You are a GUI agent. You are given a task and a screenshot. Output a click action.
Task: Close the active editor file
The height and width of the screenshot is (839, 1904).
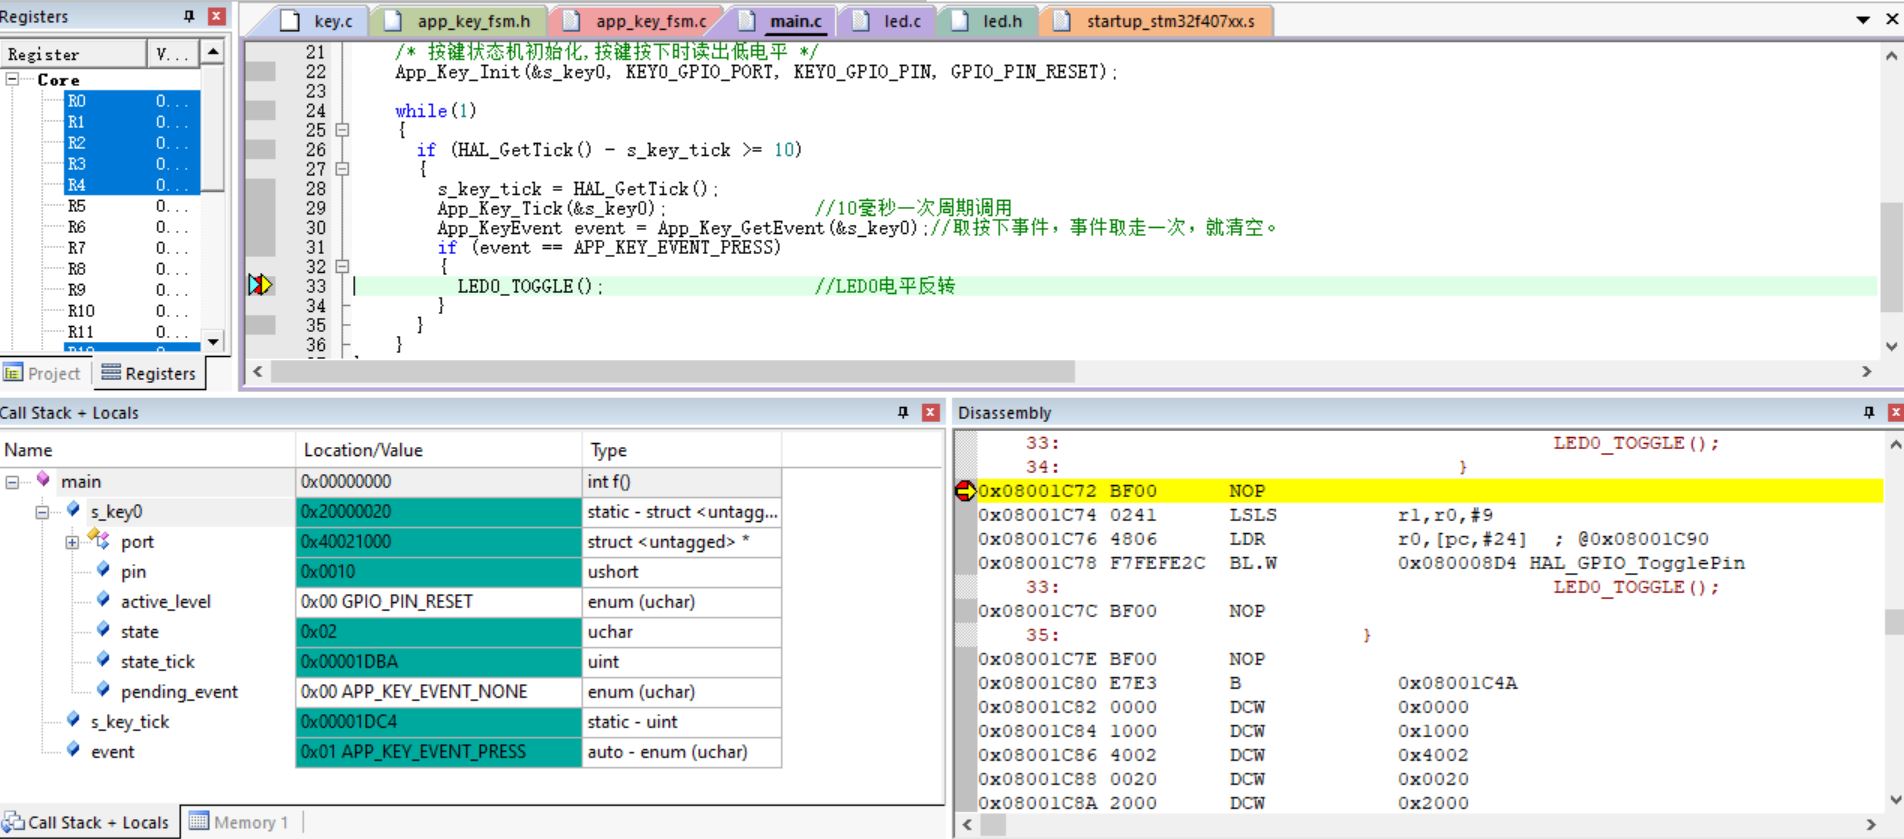(1891, 20)
